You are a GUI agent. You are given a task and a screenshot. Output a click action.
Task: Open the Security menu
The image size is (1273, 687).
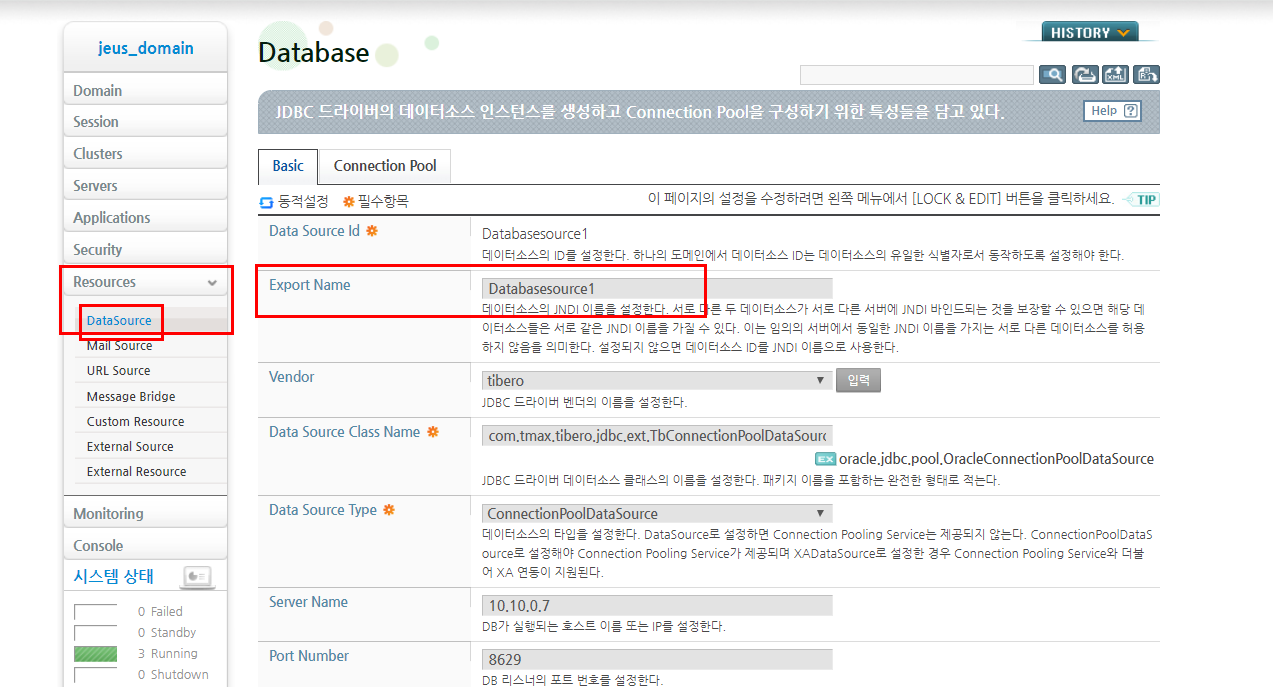point(145,250)
